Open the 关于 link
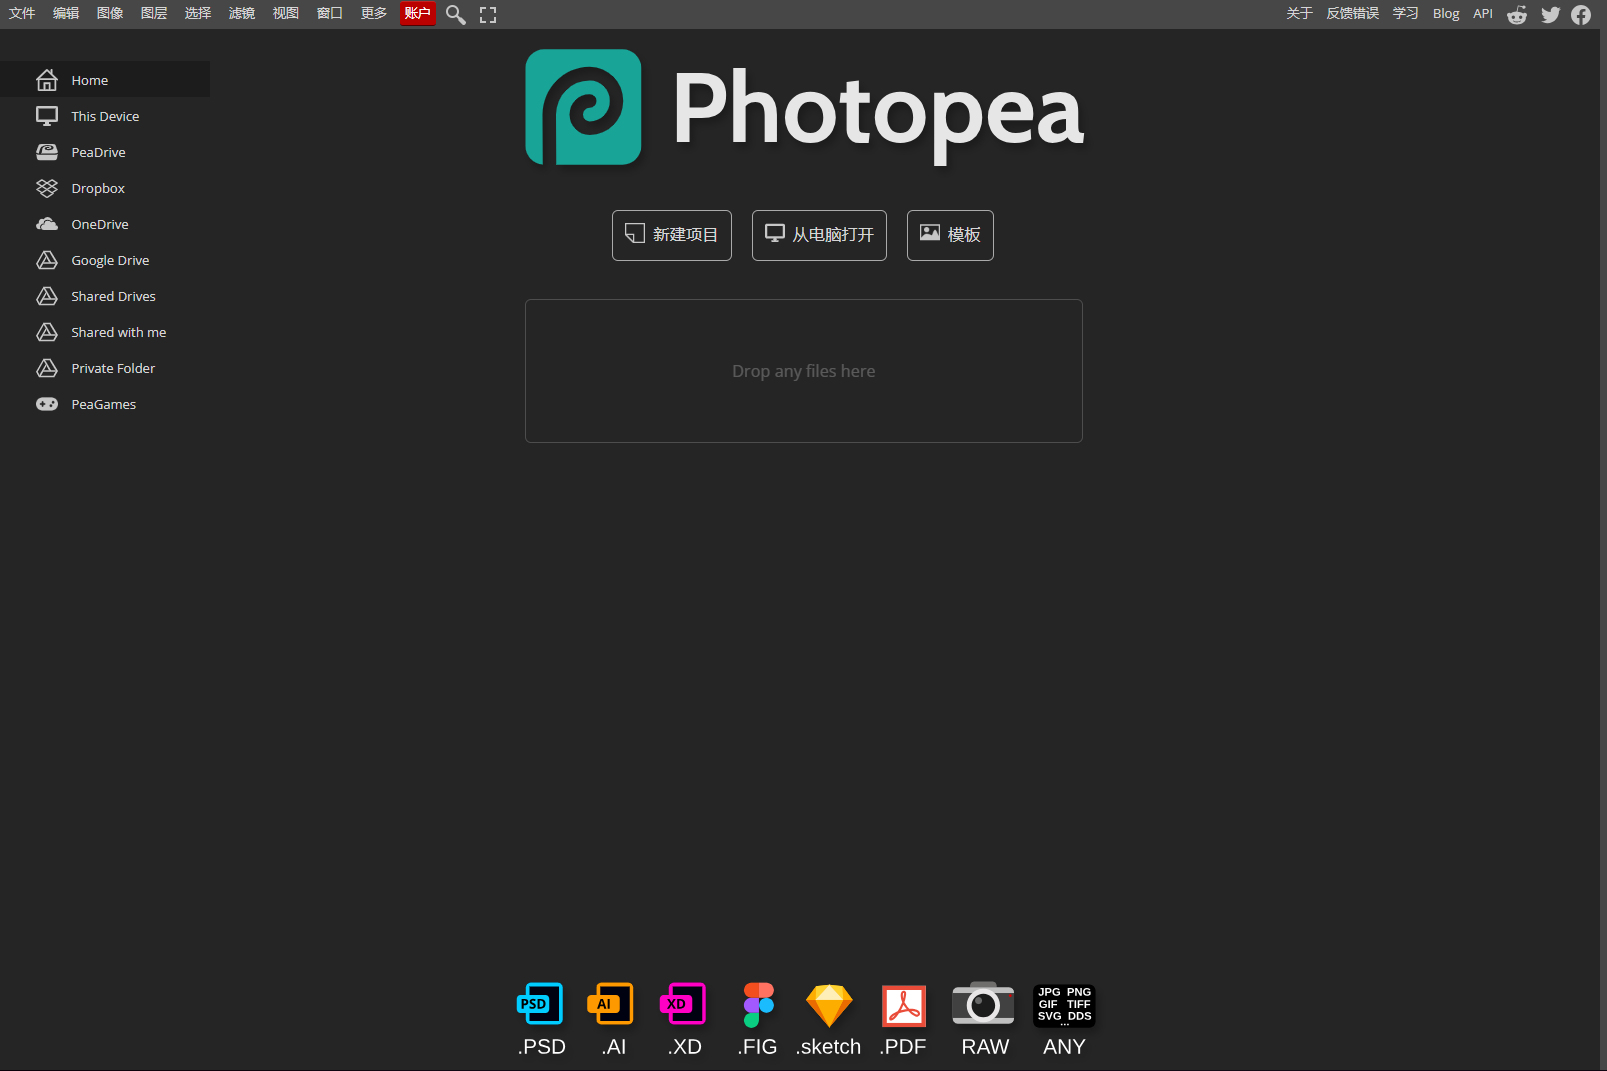This screenshot has height=1071, width=1607. click(1299, 13)
